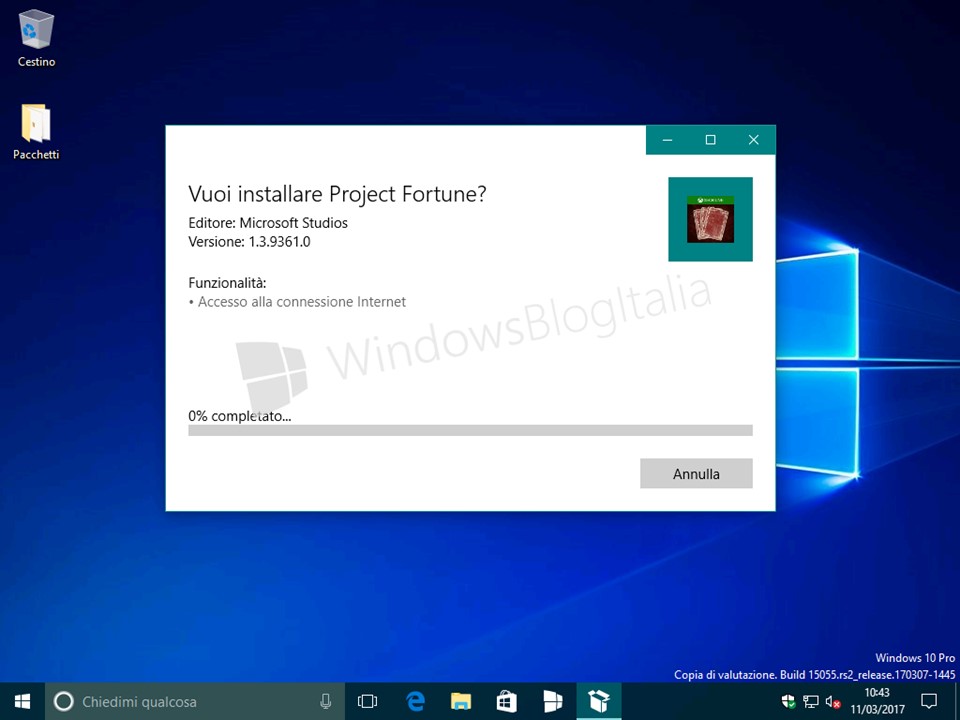Focus the Chiedimi qualcosa search box

[195, 702]
